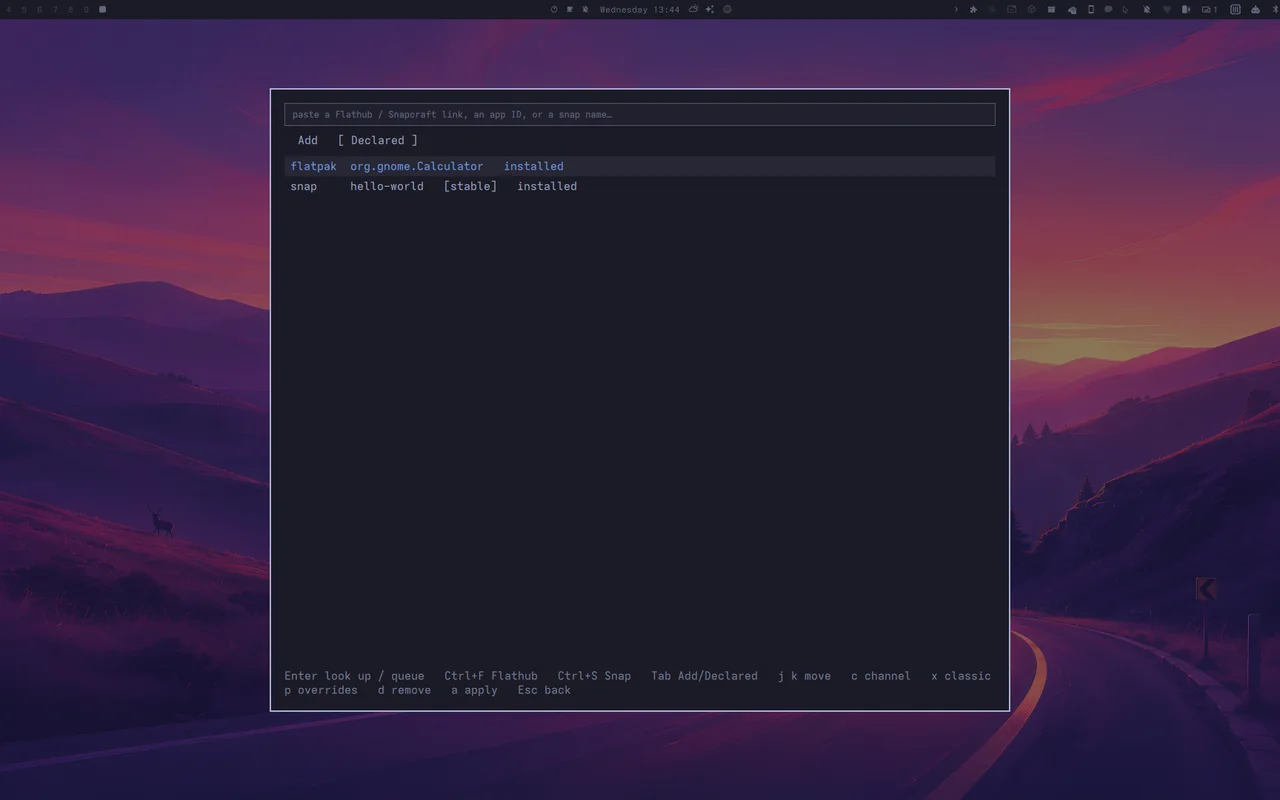Click the [stable] channel label for hello-world
The image size is (1280, 800).
point(470,186)
